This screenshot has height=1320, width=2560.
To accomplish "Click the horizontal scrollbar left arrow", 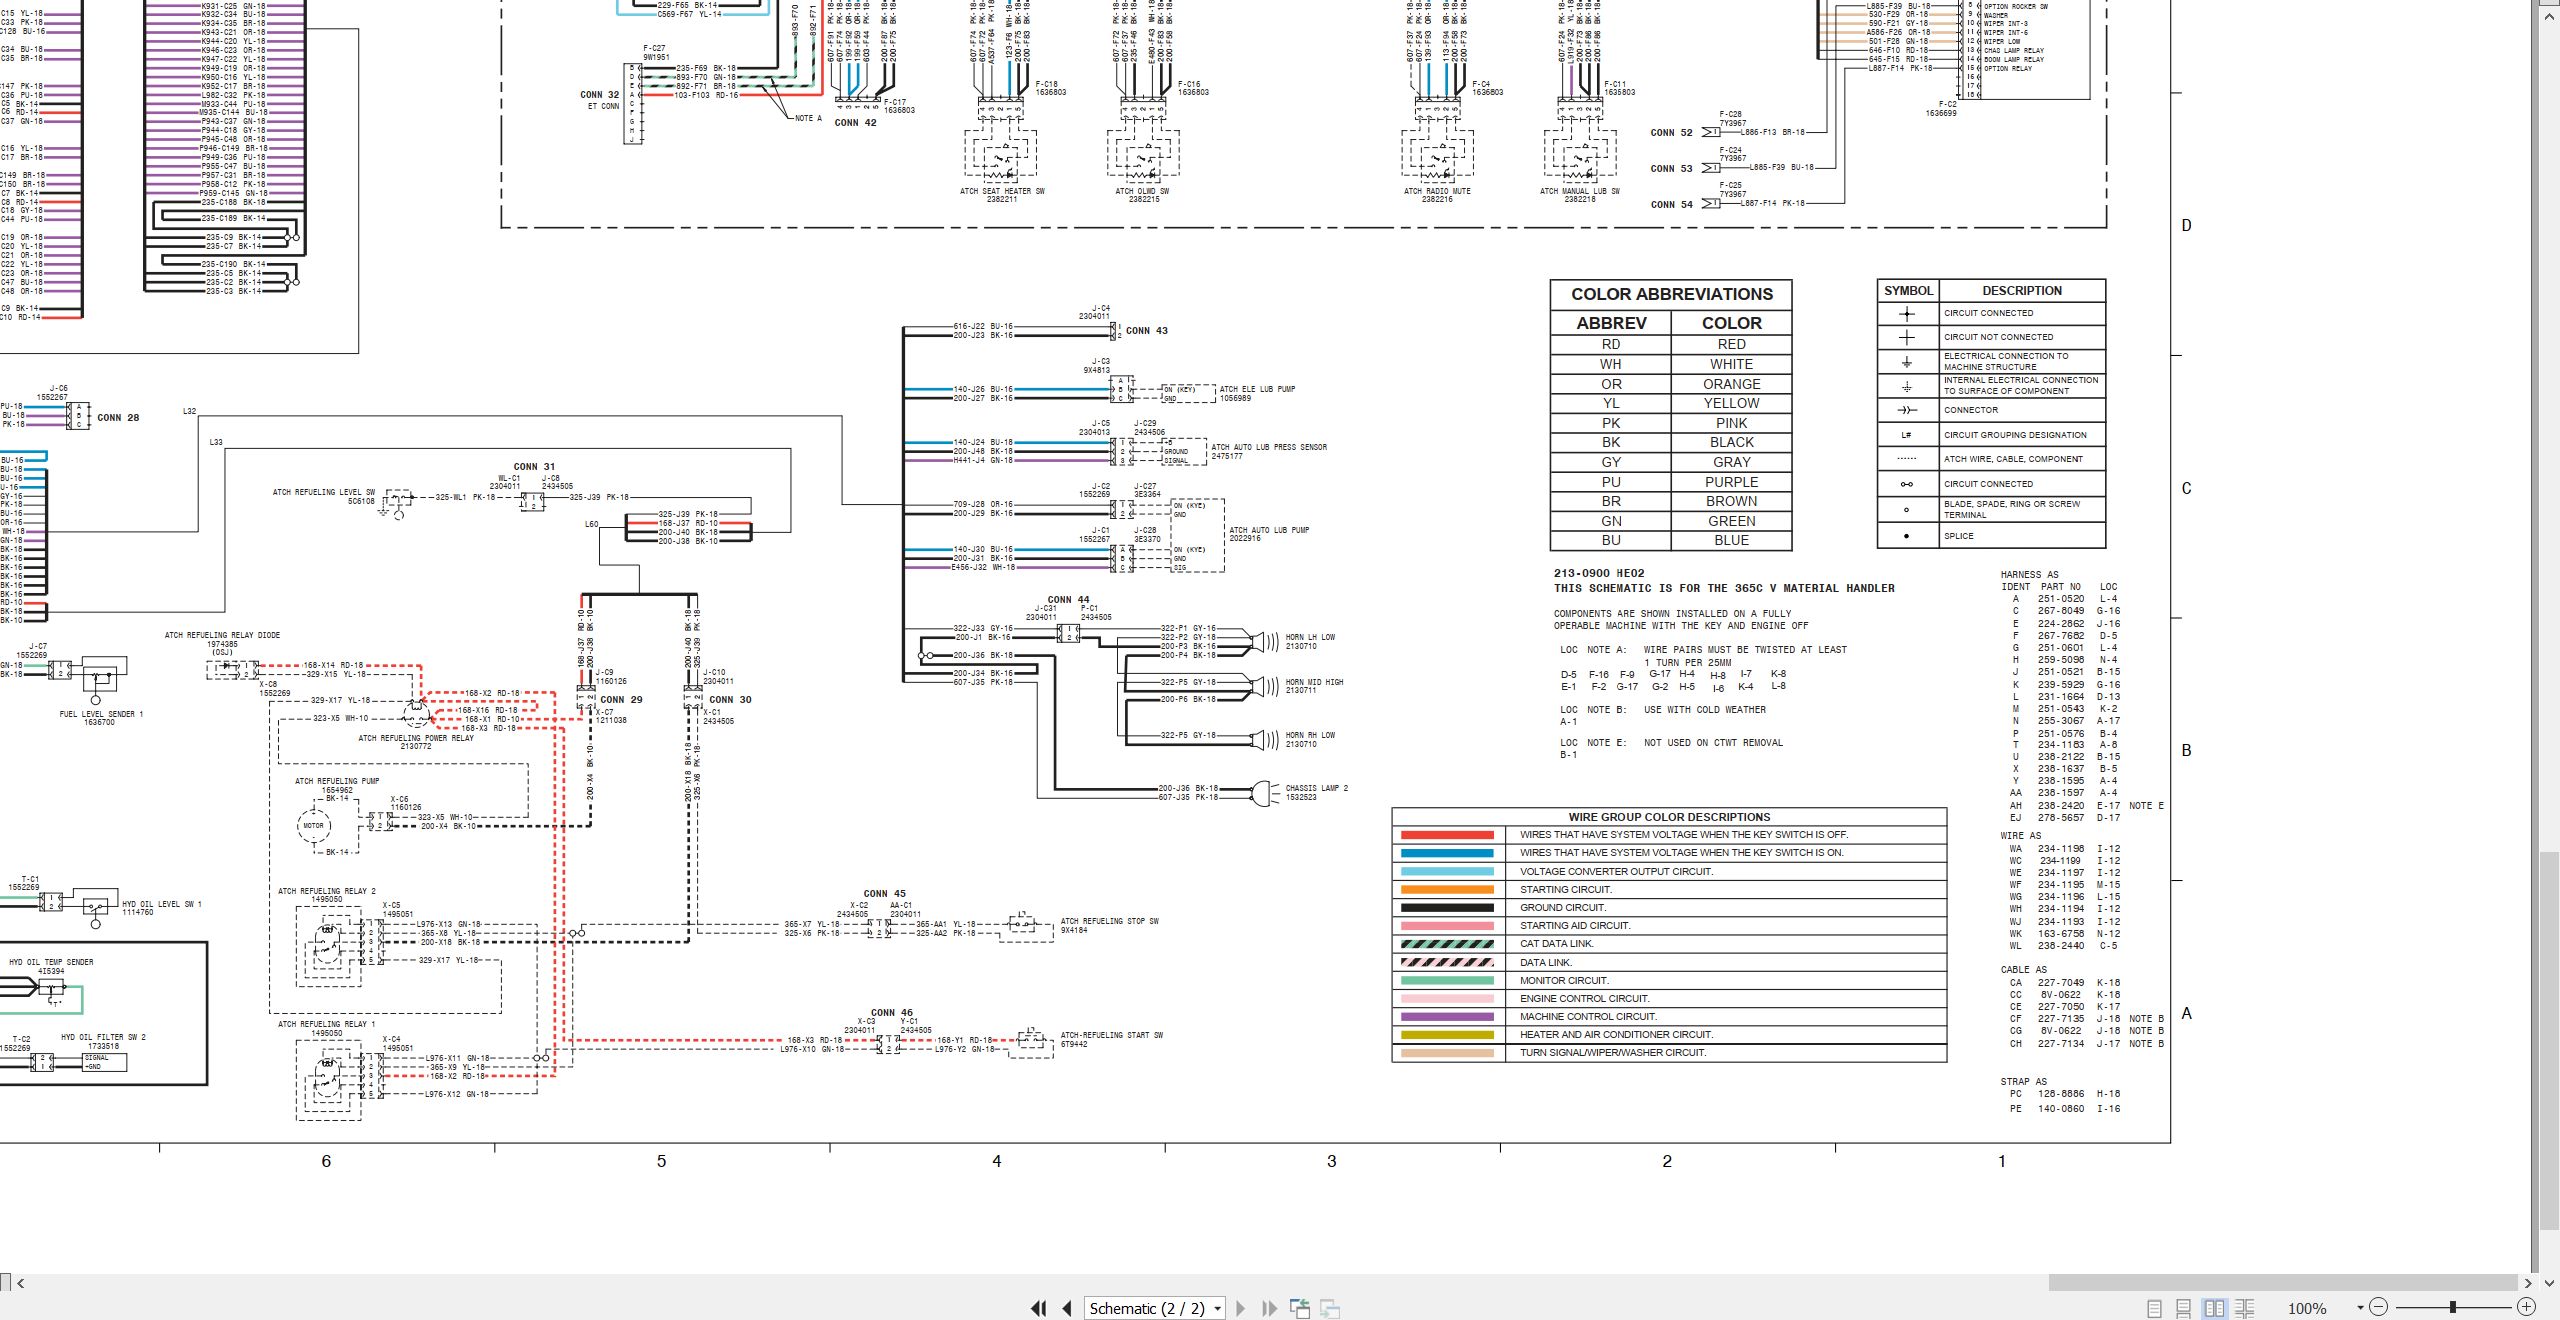I will click(x=20, y=1283).
